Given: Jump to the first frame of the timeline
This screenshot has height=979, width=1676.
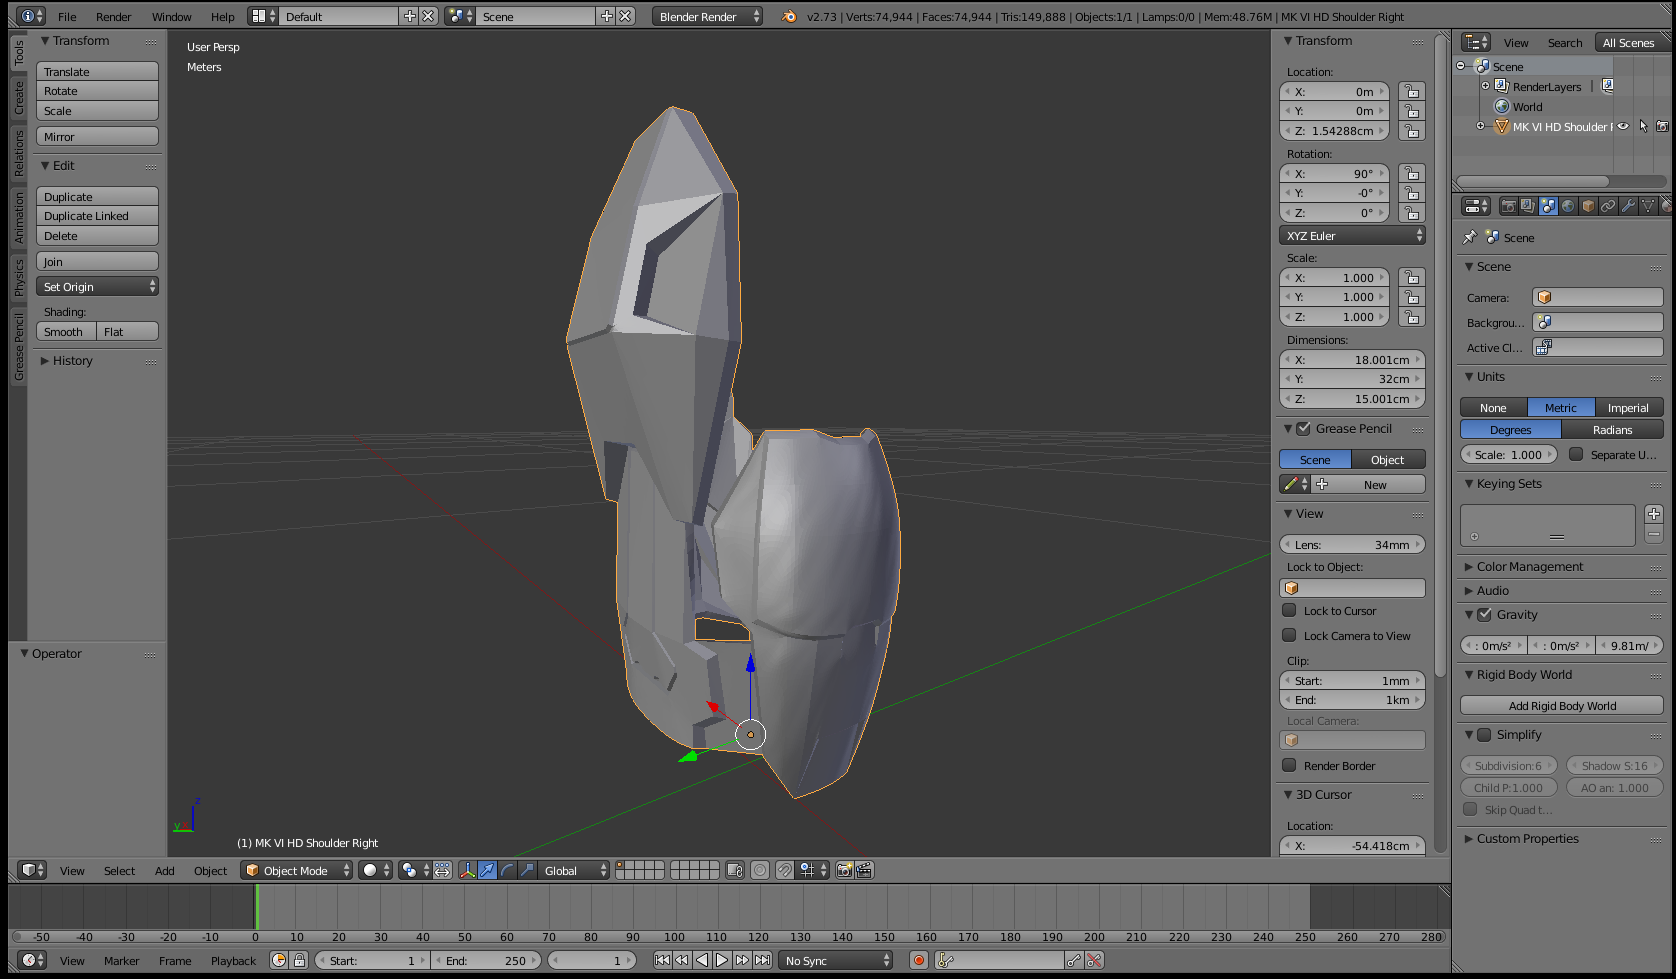Looking at the screenshot, I should (x=662, y=961).
